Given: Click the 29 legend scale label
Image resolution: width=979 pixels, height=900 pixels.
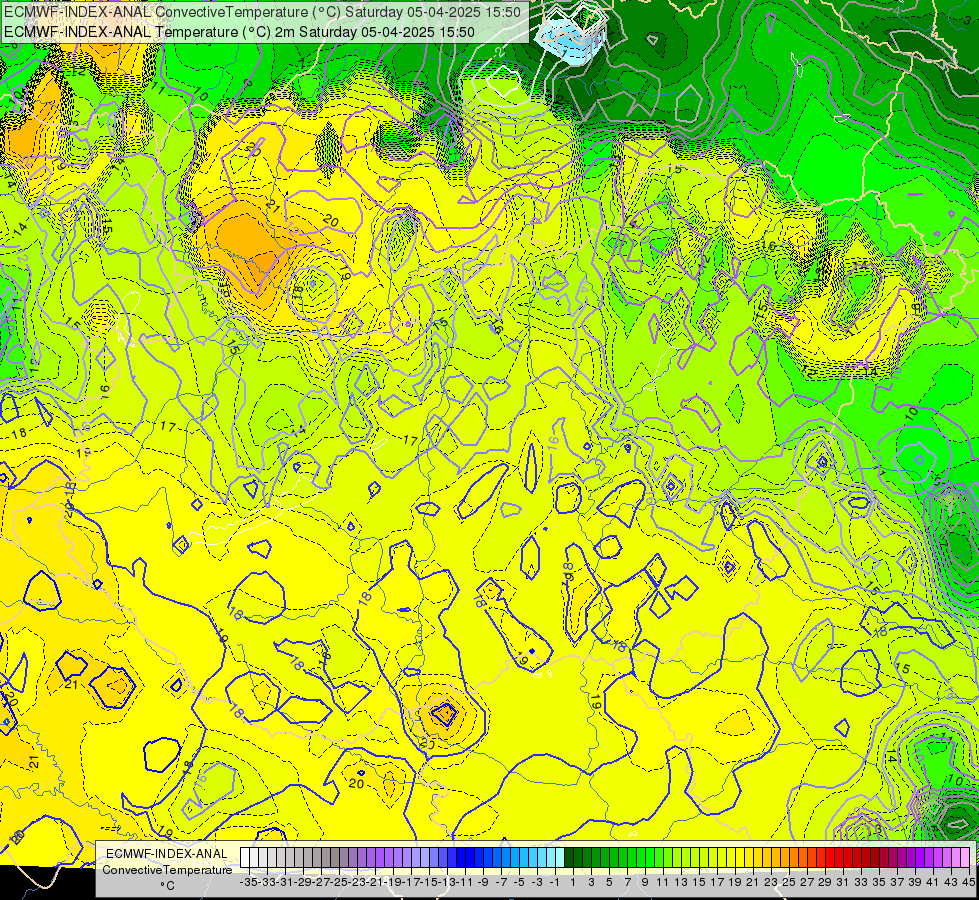Looking at the screenshot, I should pyautogui.click(x=825, y=882).
